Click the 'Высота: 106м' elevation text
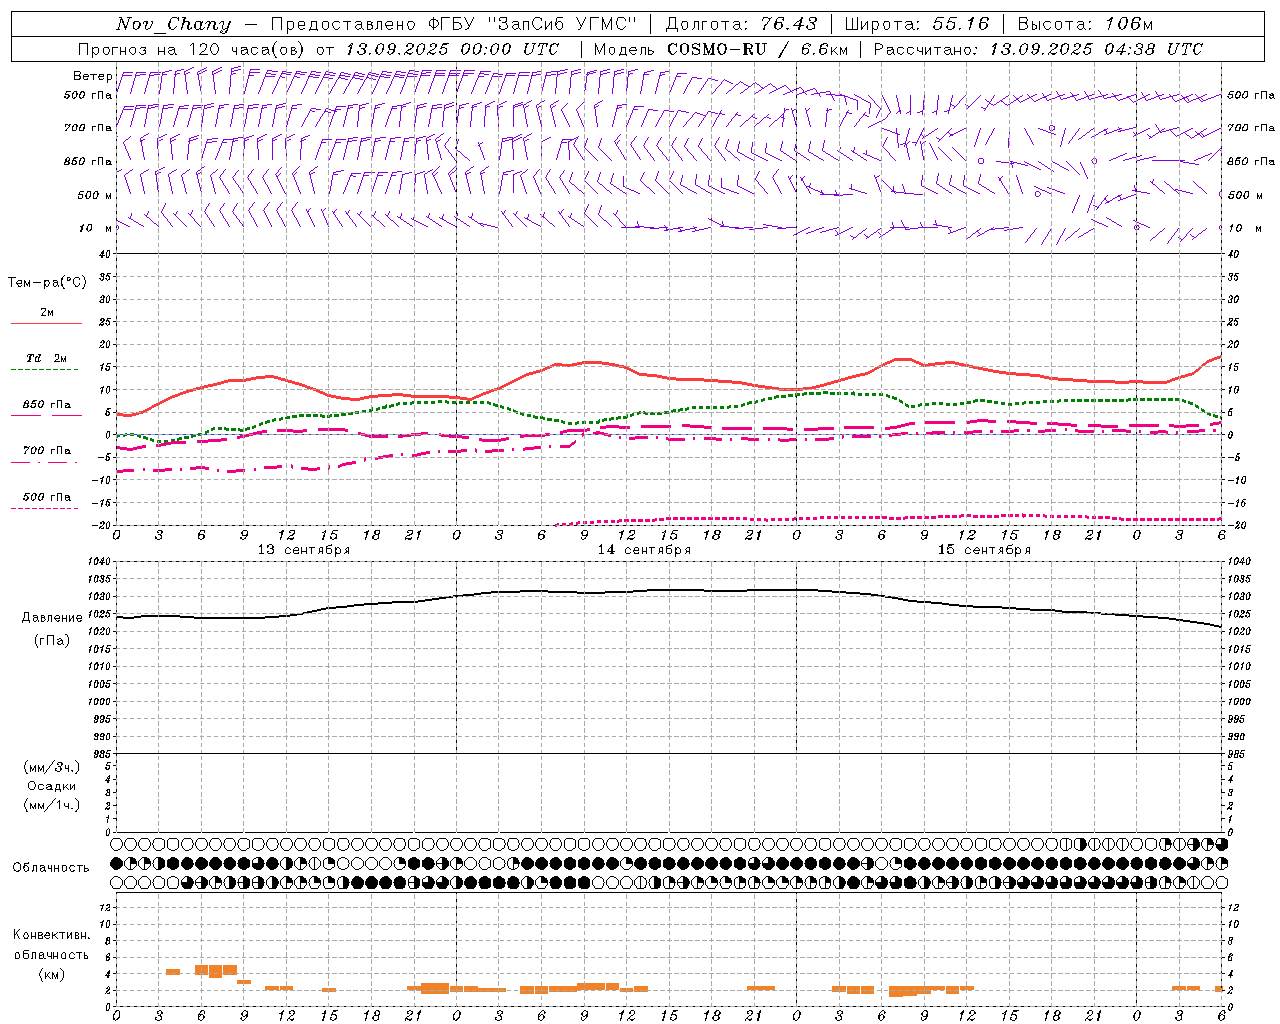The image size is (1280, 1024). click(x=1085, y=24)
